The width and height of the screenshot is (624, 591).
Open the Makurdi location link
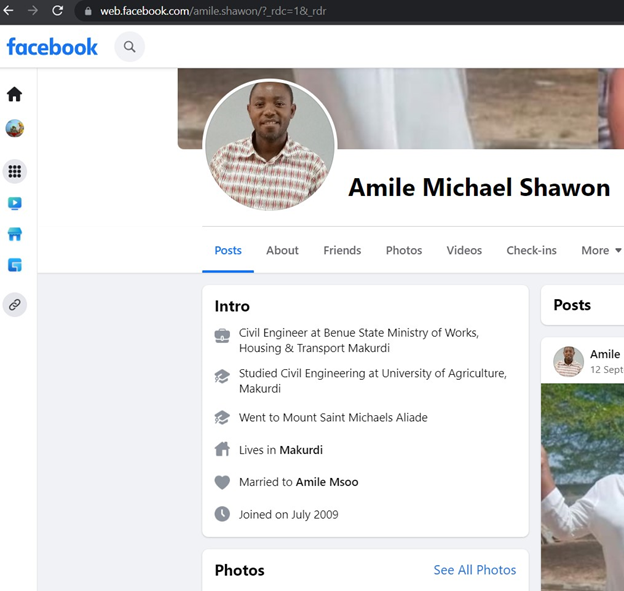click(x=301, y=450)
